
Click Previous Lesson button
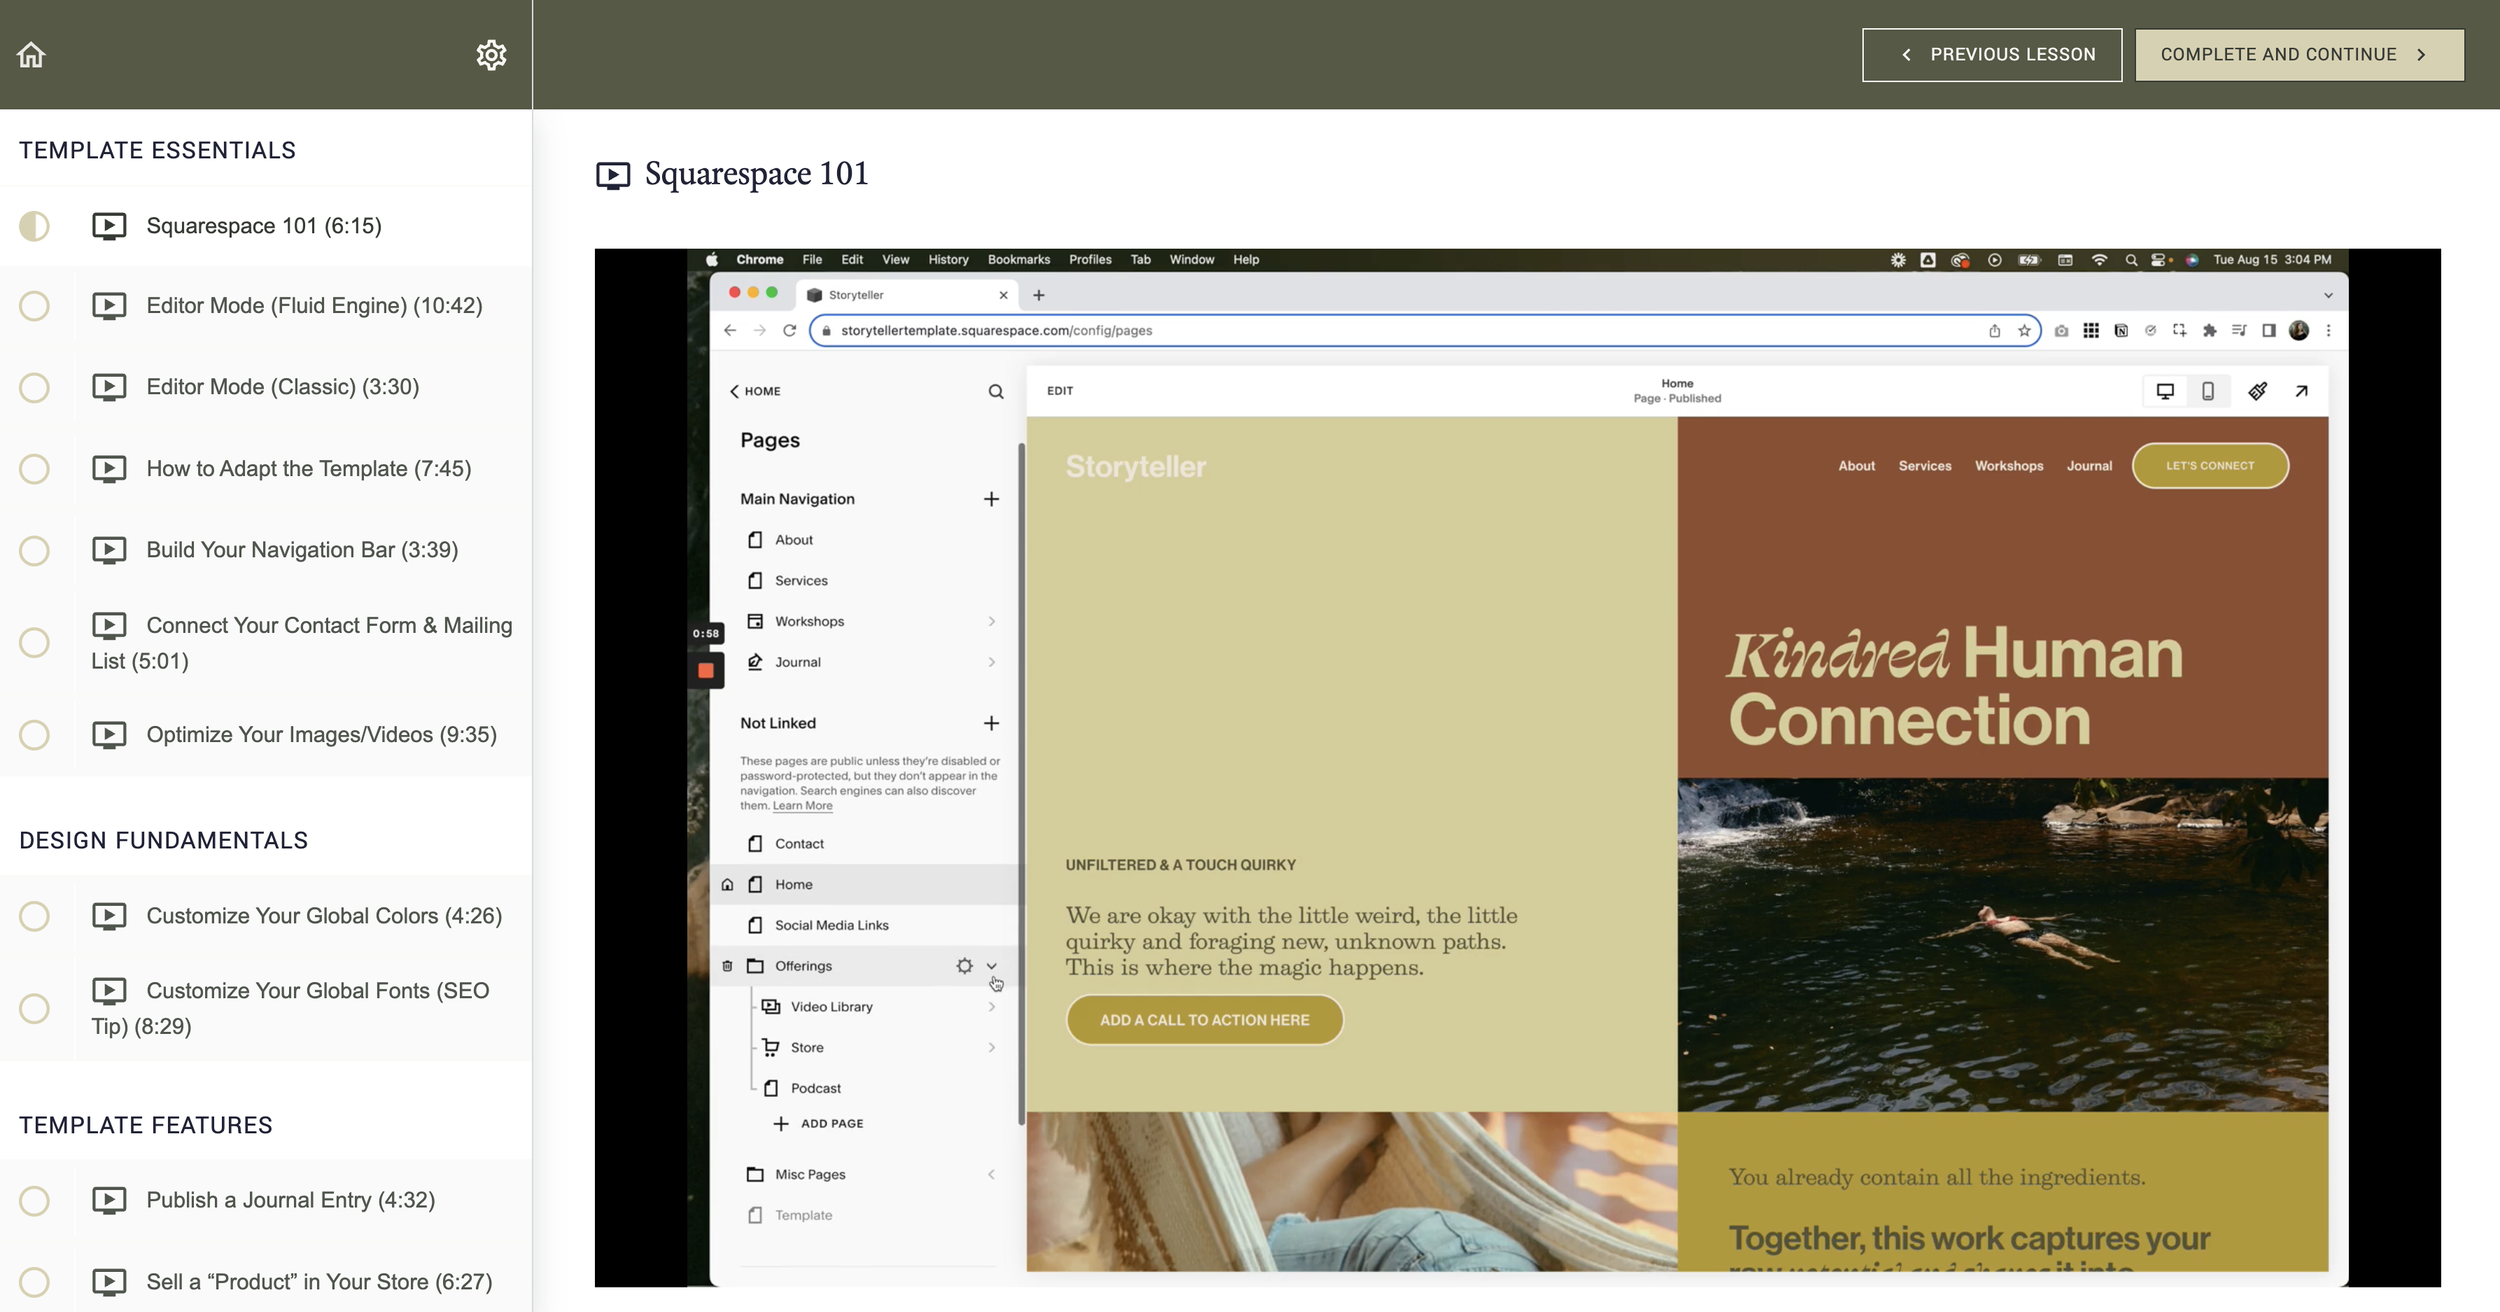(x=1992, y=55)
